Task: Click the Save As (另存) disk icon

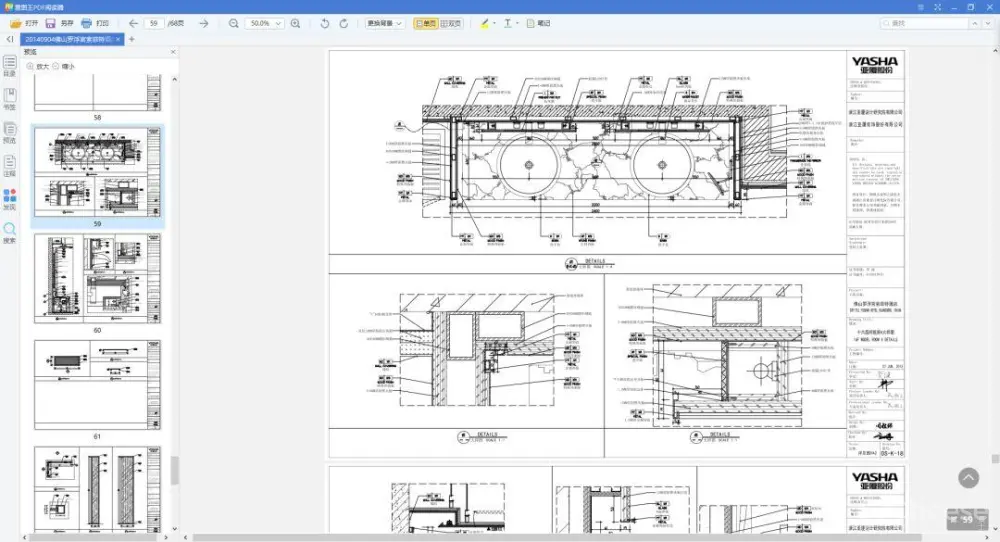Action: click(50, 22)
